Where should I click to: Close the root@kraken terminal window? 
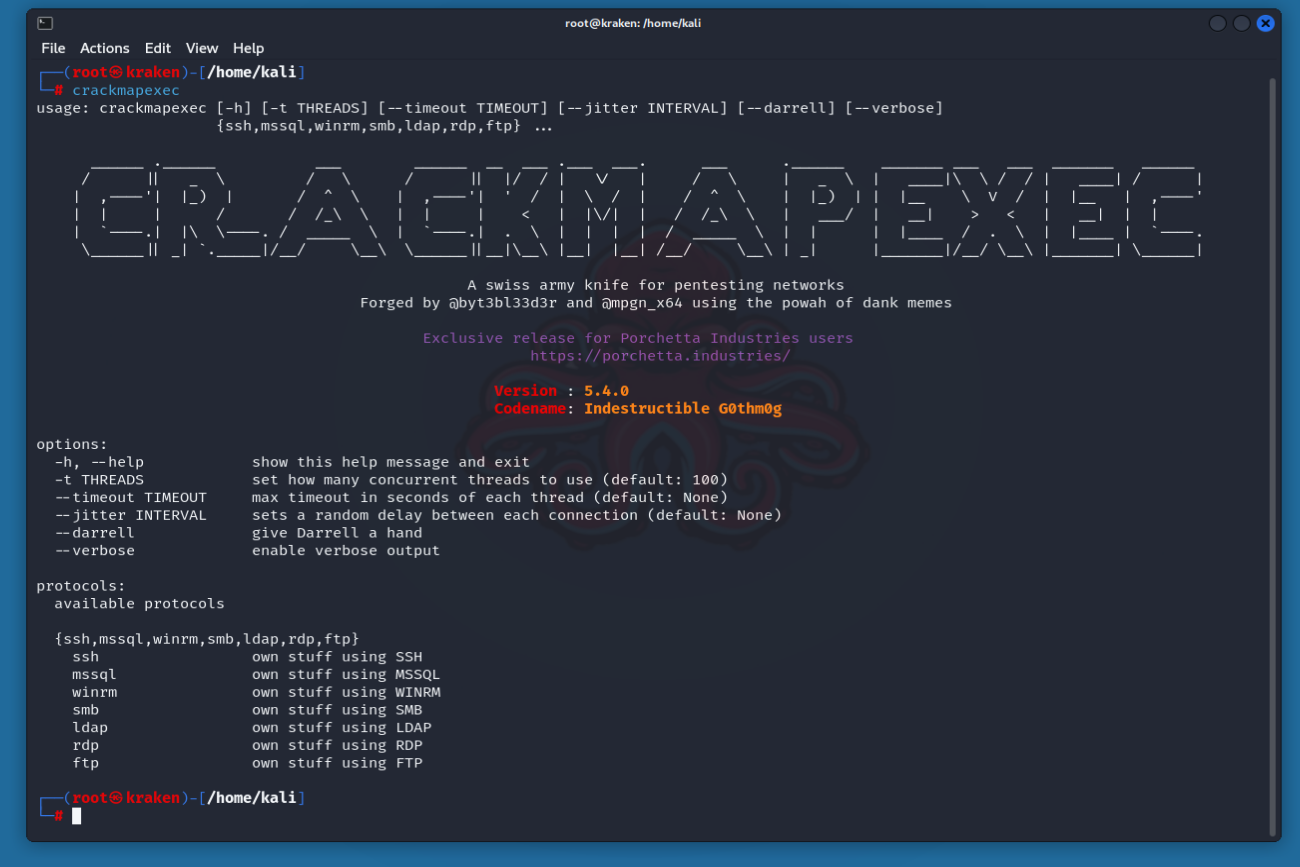coord(1265,23)
